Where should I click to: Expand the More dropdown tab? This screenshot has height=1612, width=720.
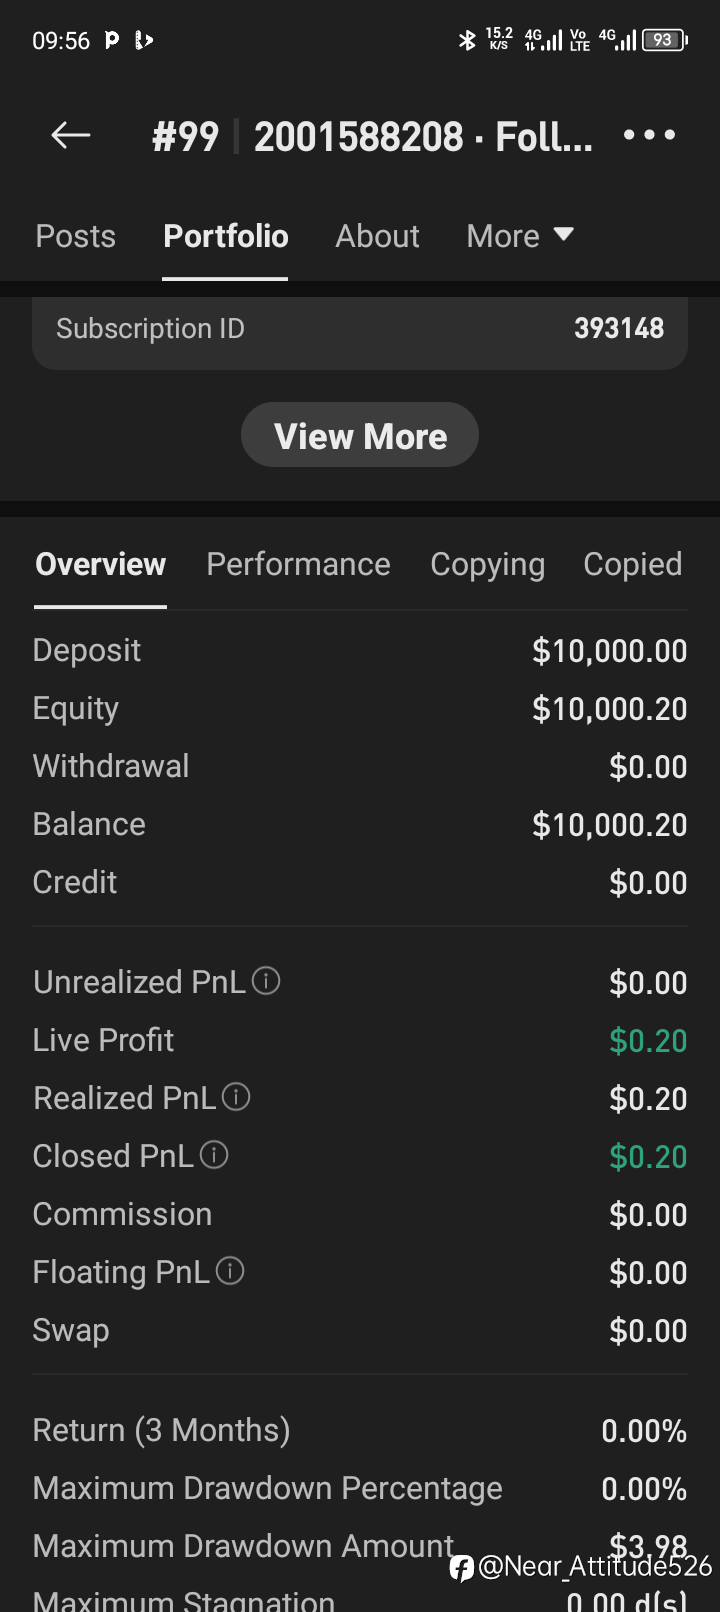click(x=520, y=236)
